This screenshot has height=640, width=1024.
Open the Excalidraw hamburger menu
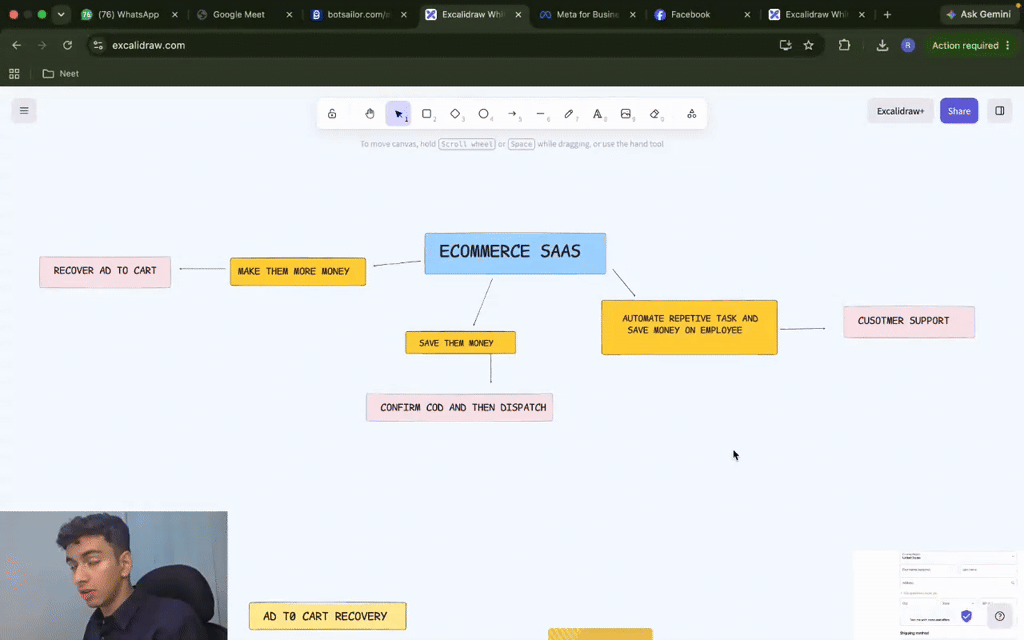(24, 111)
